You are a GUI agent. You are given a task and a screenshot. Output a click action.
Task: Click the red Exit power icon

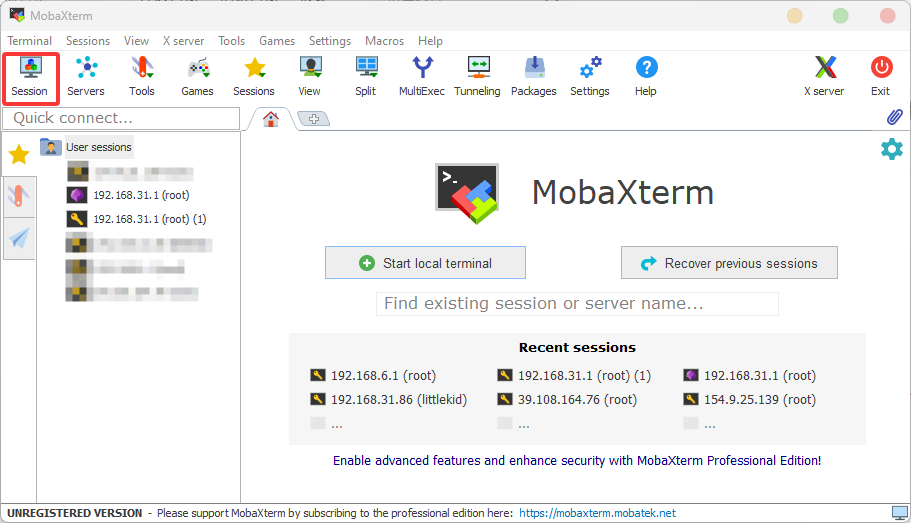[881, 78]
